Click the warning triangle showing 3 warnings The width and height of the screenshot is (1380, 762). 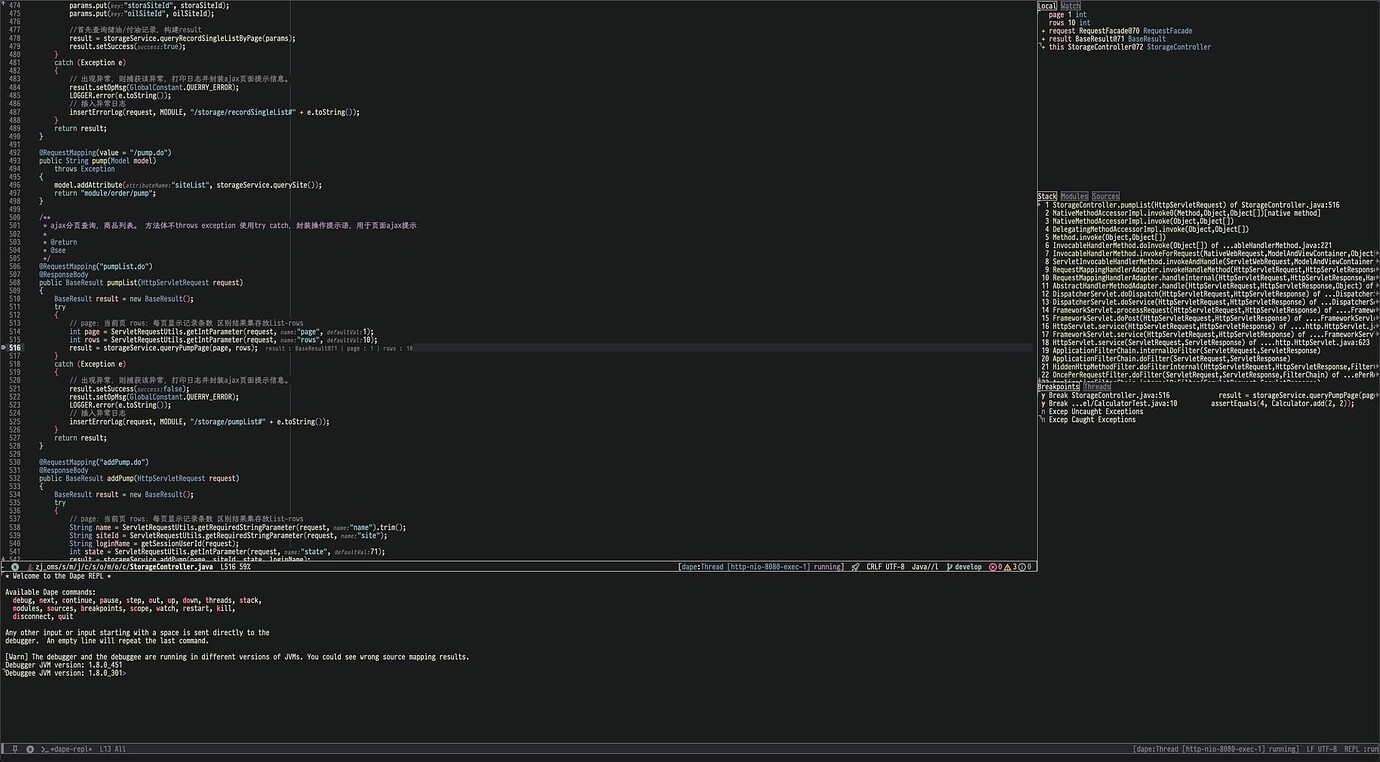click(x=1009, y=566)
